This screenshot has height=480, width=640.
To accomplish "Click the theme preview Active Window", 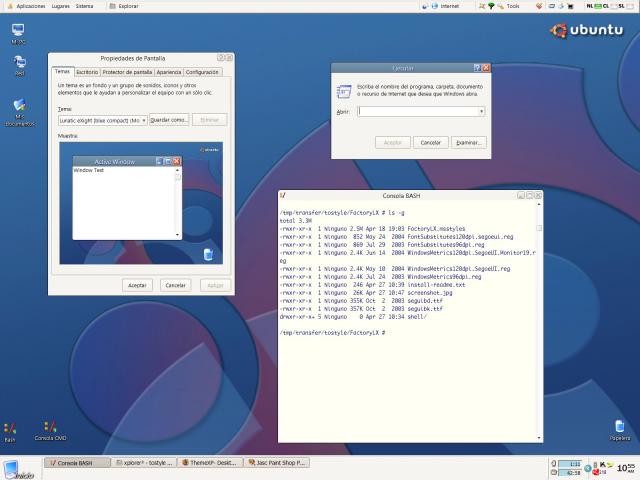I will pos(127,198).
